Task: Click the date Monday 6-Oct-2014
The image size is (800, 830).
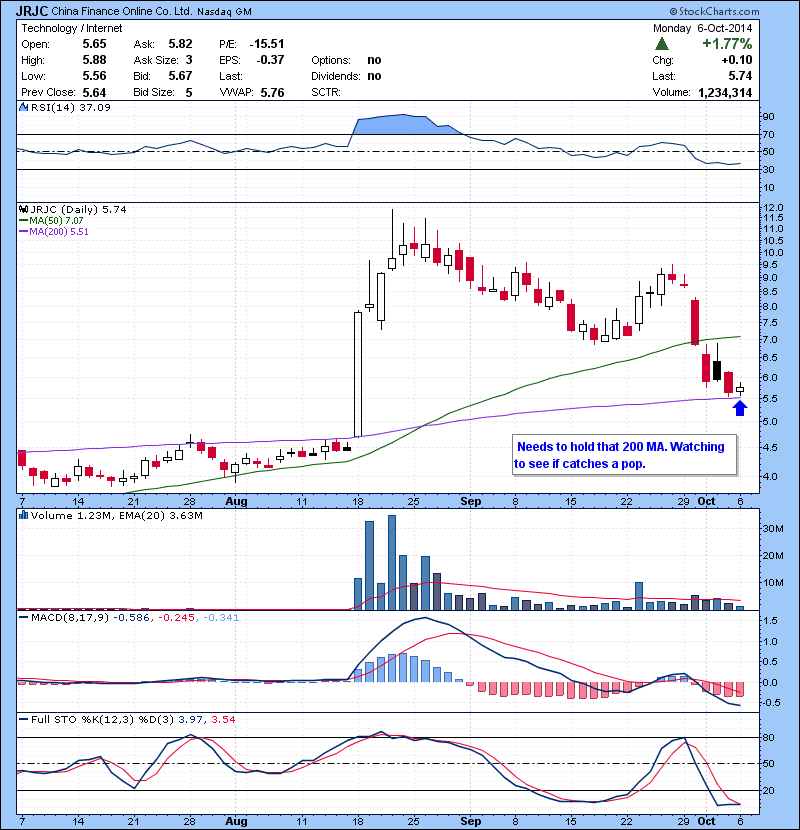Action: click(702, 28)
